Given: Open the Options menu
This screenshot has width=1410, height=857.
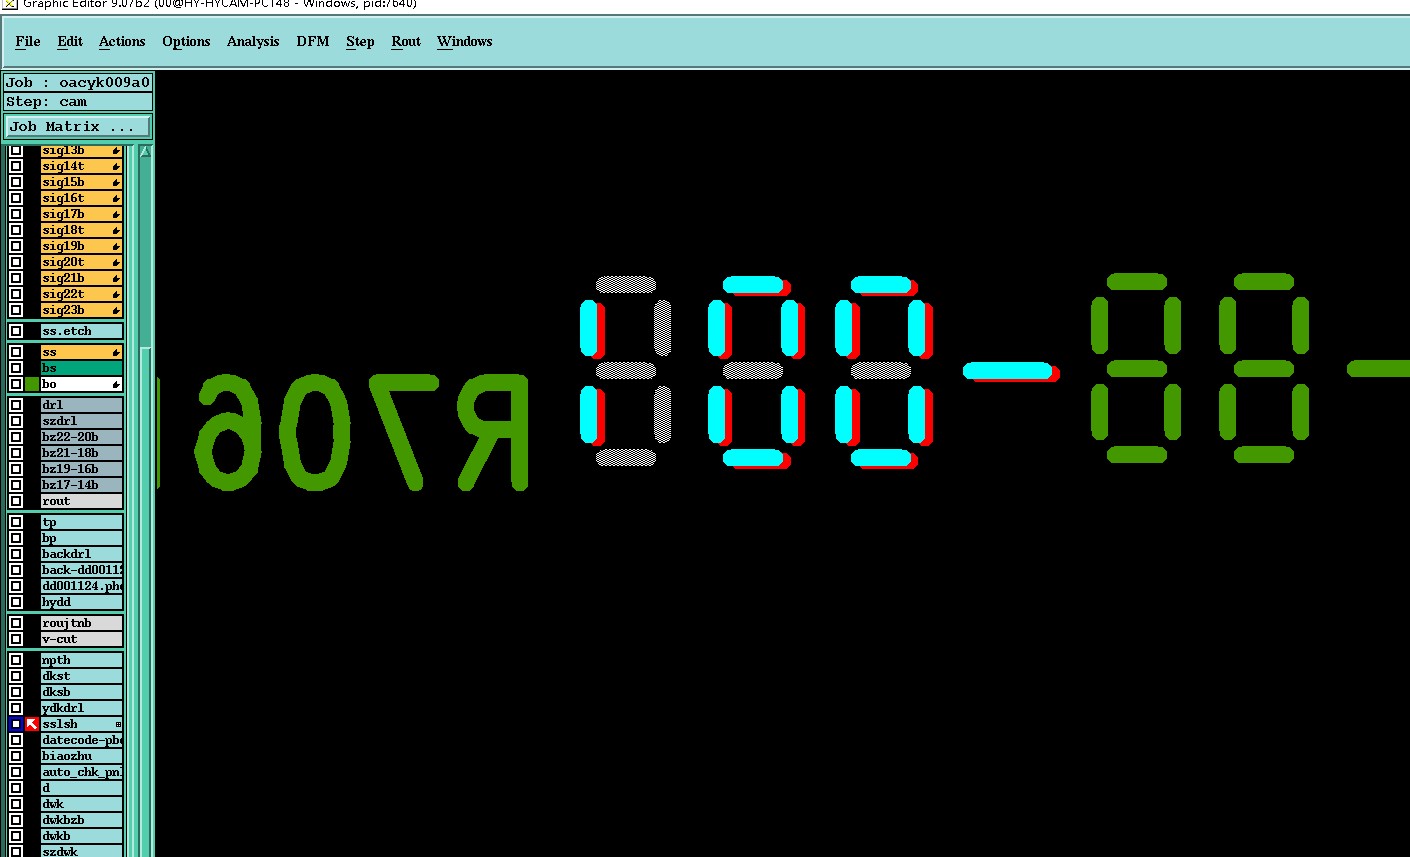Looking at the screenshot, I should pyautogui.click(x=186, y=41).
